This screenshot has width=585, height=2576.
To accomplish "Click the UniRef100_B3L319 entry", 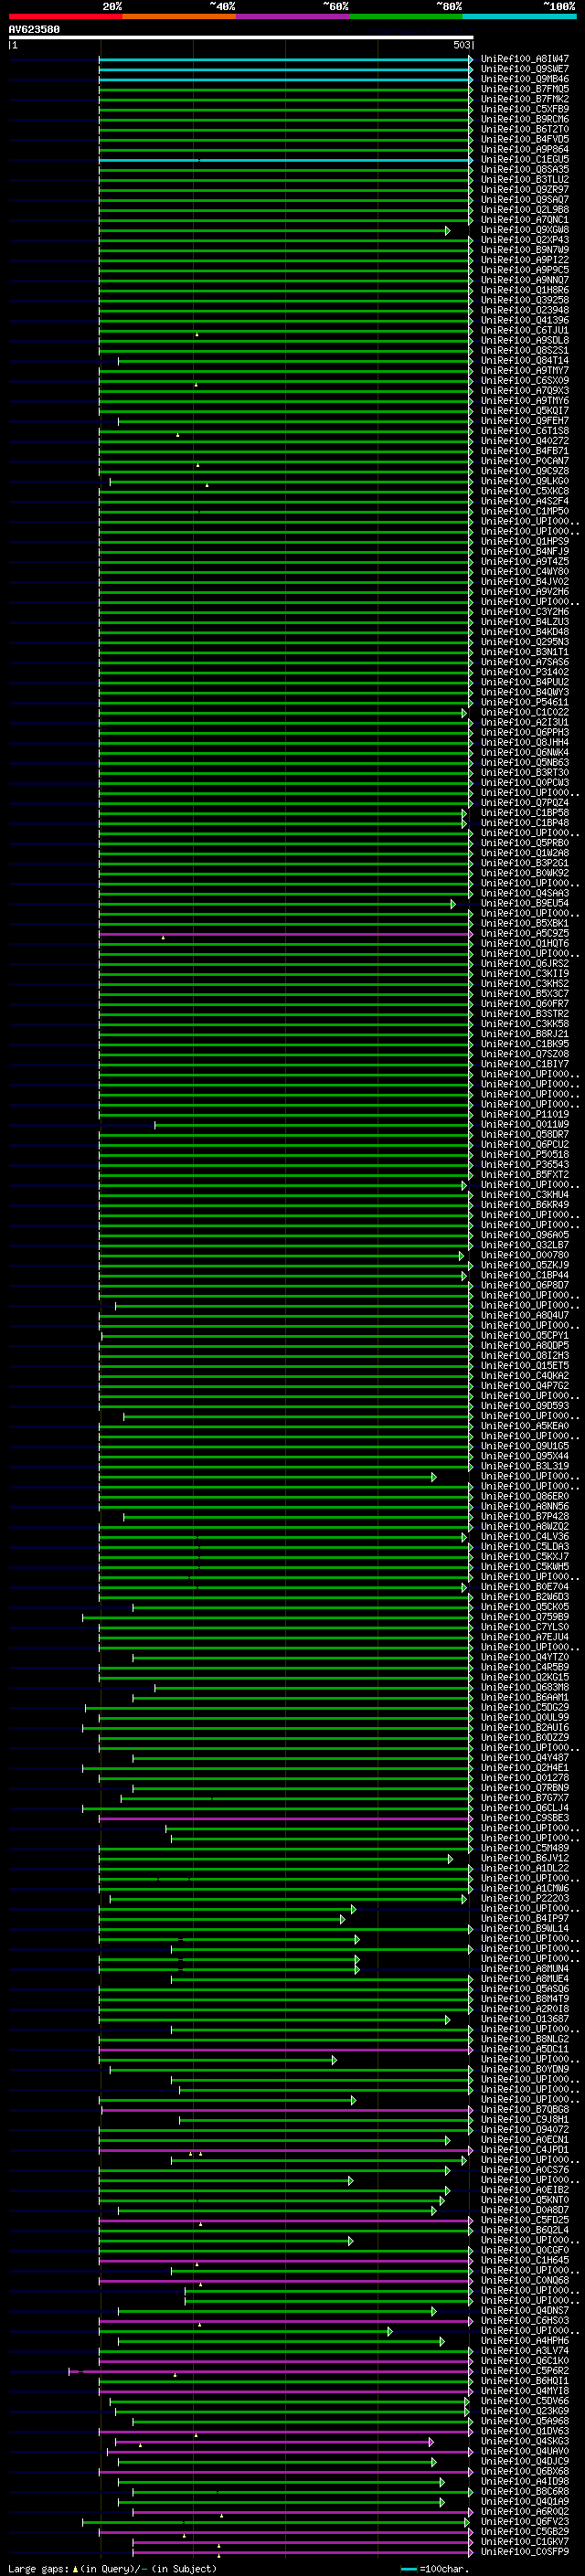I will click(x=524, y=1467).
